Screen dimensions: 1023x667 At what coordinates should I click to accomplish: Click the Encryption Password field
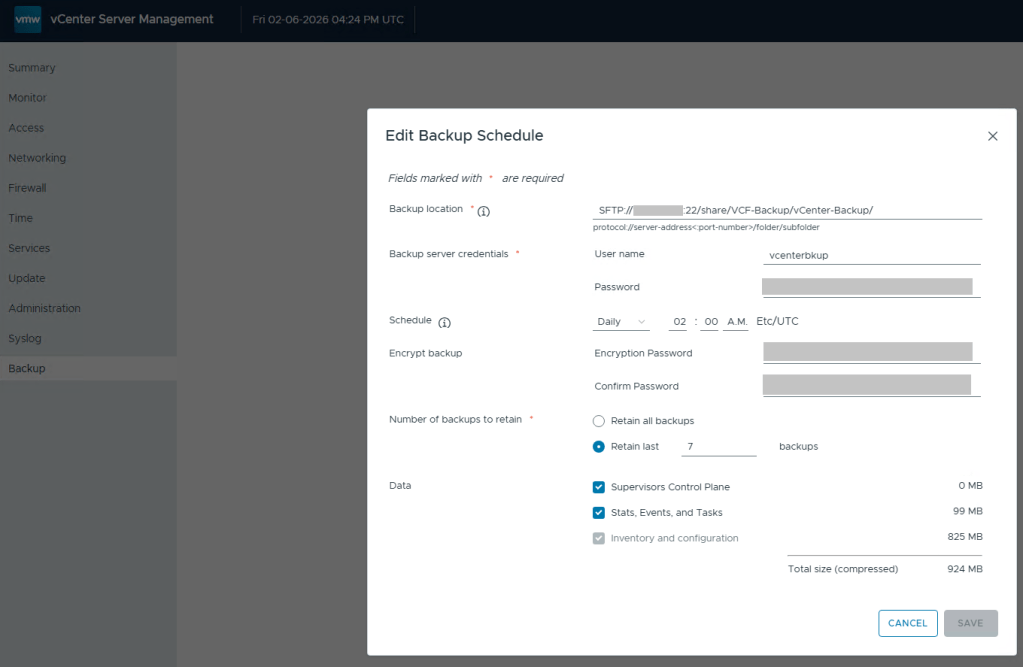[867, 352]
